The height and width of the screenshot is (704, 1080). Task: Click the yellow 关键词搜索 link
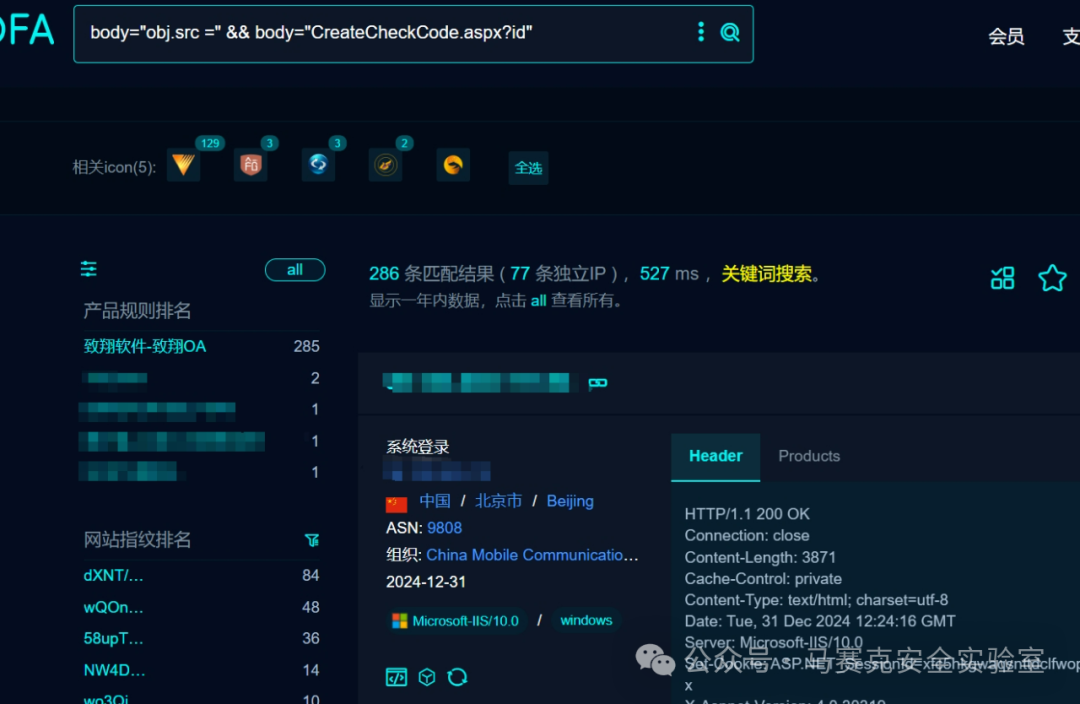tap(767, 273)
